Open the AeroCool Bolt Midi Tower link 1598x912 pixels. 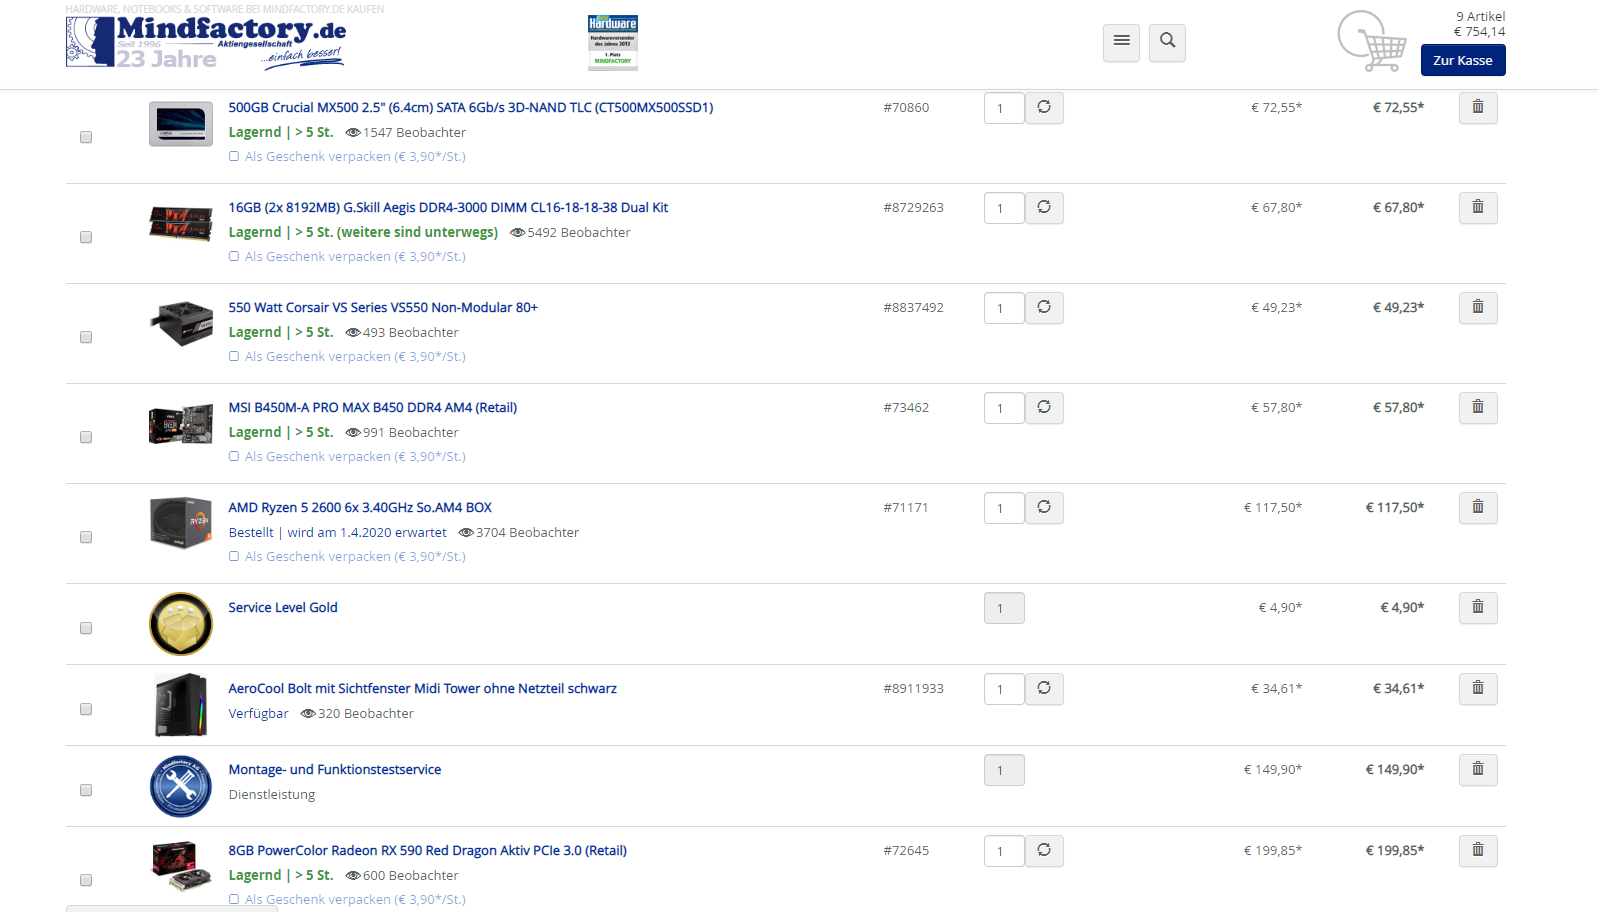pyautogui.click(x=423, y=688)
